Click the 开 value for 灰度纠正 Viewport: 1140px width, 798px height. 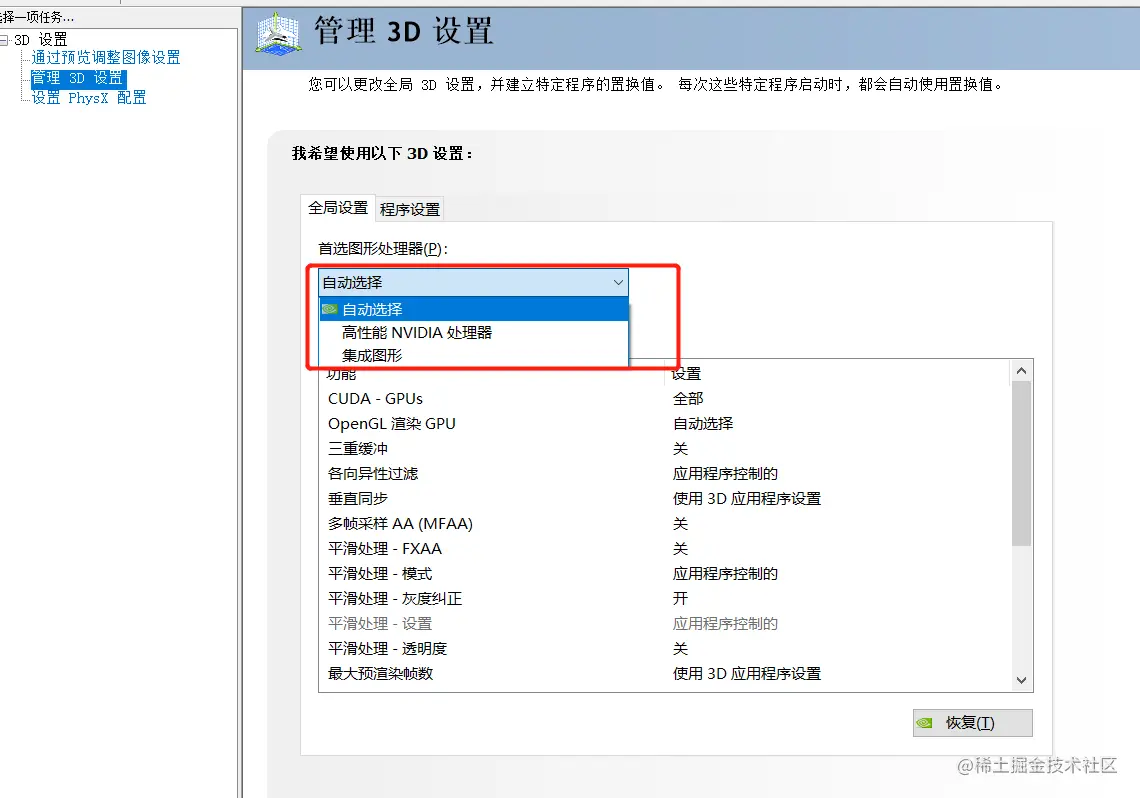(680, 598)
